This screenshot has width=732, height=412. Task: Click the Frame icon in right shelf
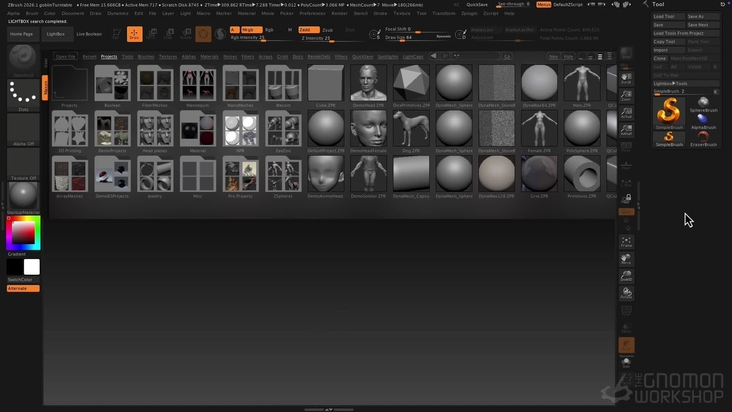click(x=626, y=242)
